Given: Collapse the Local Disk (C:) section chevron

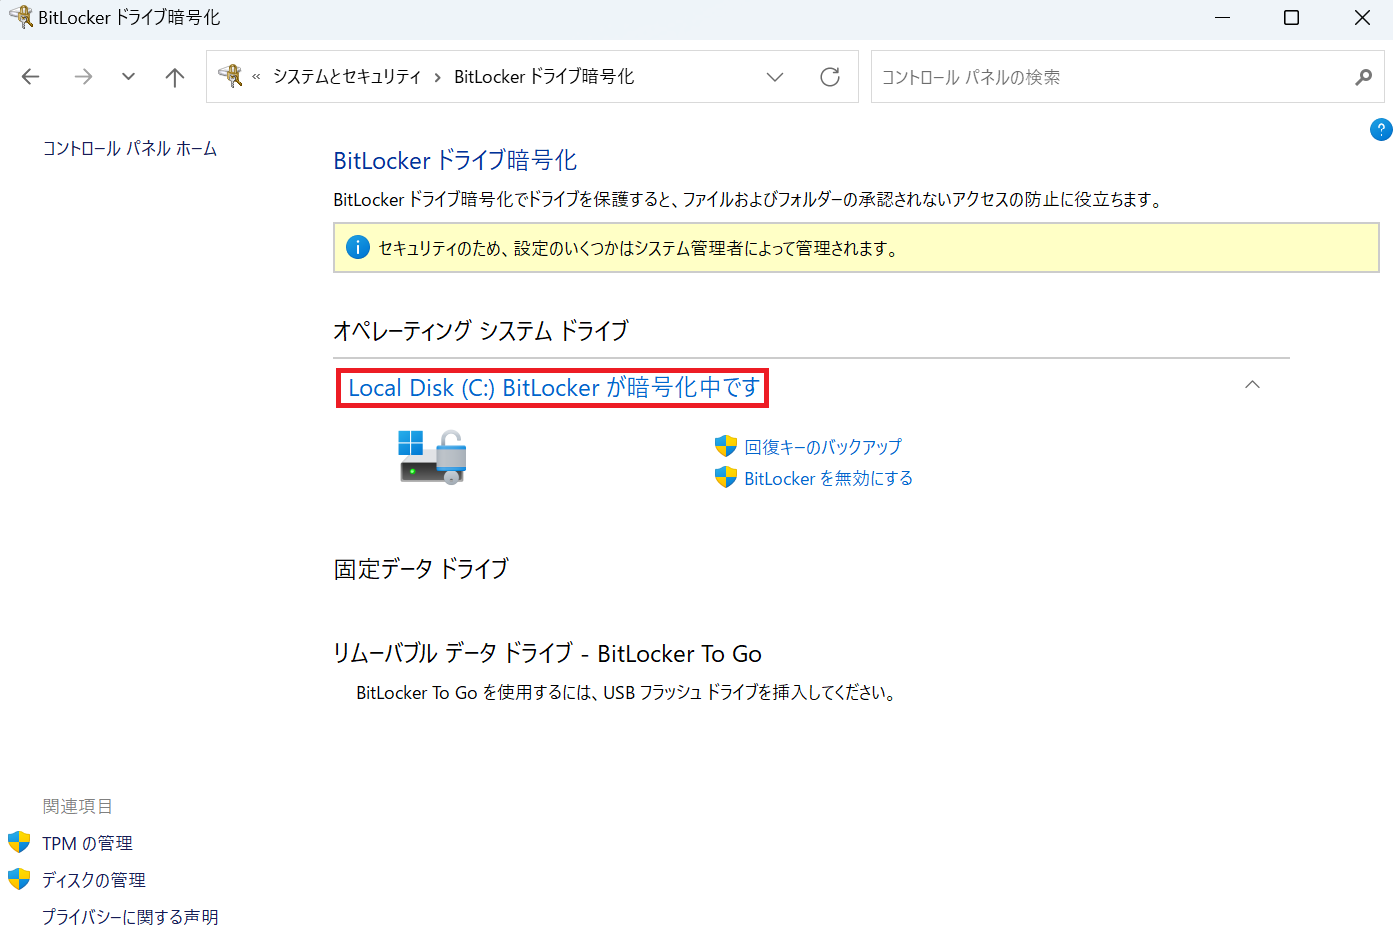Looking at the screenshot, I should (x=1252, y=385).
